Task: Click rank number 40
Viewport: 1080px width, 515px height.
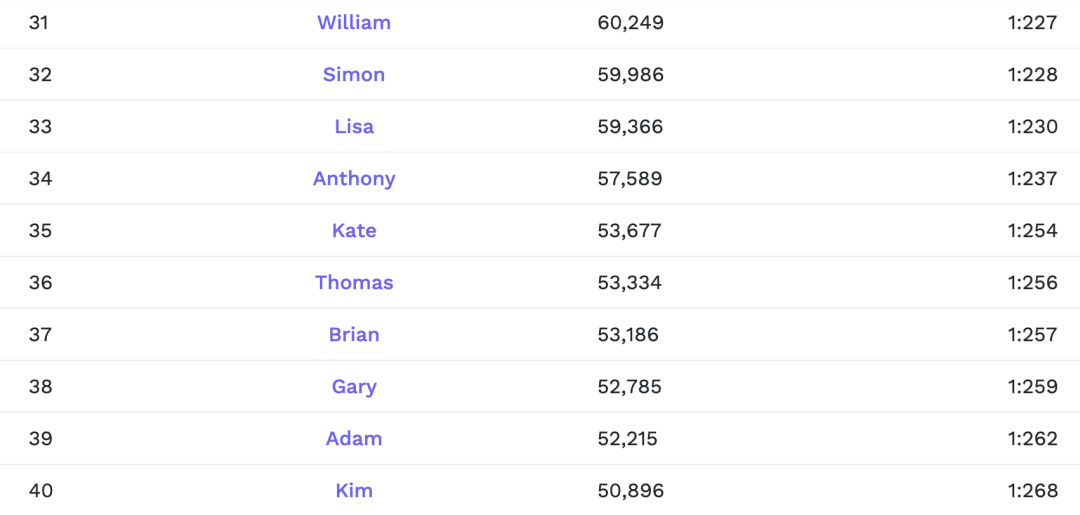Action: (40, 490)
